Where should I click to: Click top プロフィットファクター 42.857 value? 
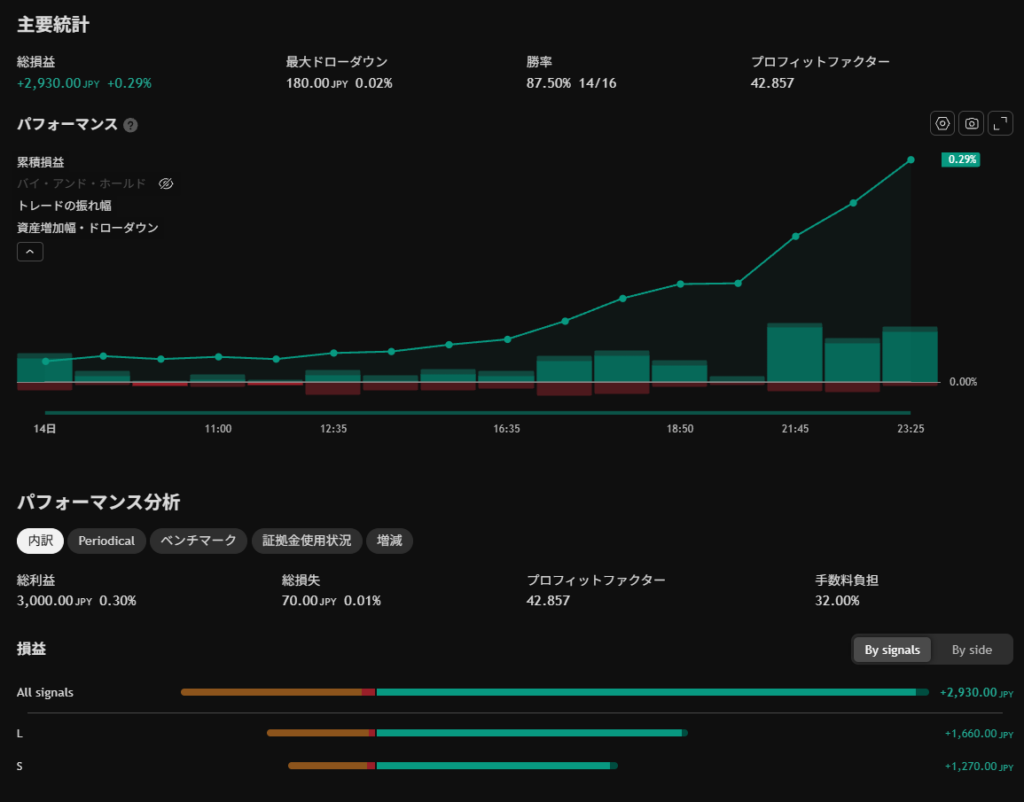pyautogui.click(x=772, y=84)
